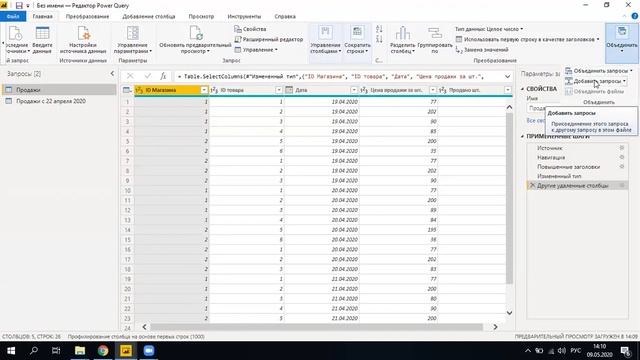Open Настройки источника данных
This screenshot has width=640, height=360.
(83, 40)
